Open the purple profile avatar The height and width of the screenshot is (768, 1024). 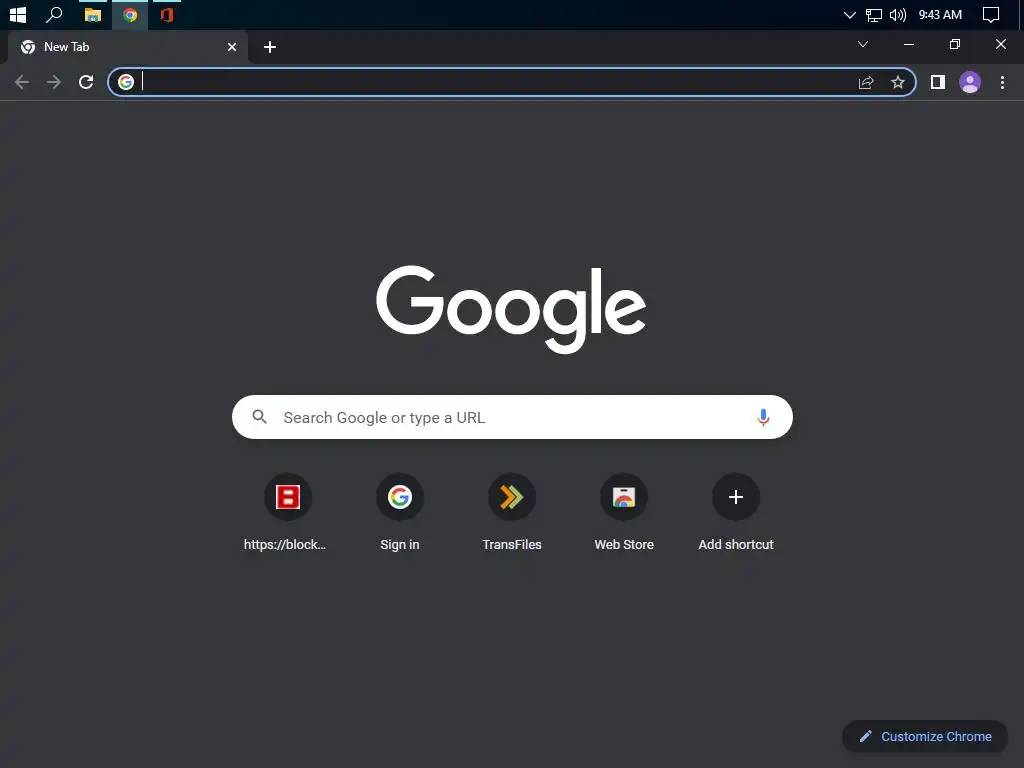970,82
